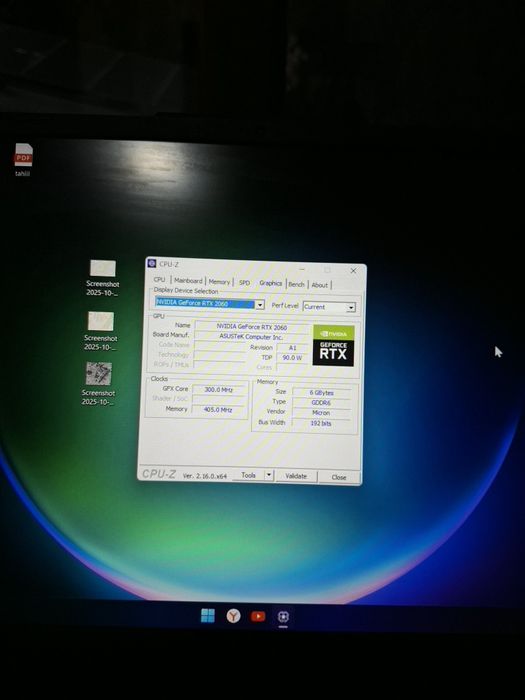The height and width of the screenshot is (700, 525).
Task: Open the middle Screenshot 2025-10 desktop file
Action: click(100, 332)
